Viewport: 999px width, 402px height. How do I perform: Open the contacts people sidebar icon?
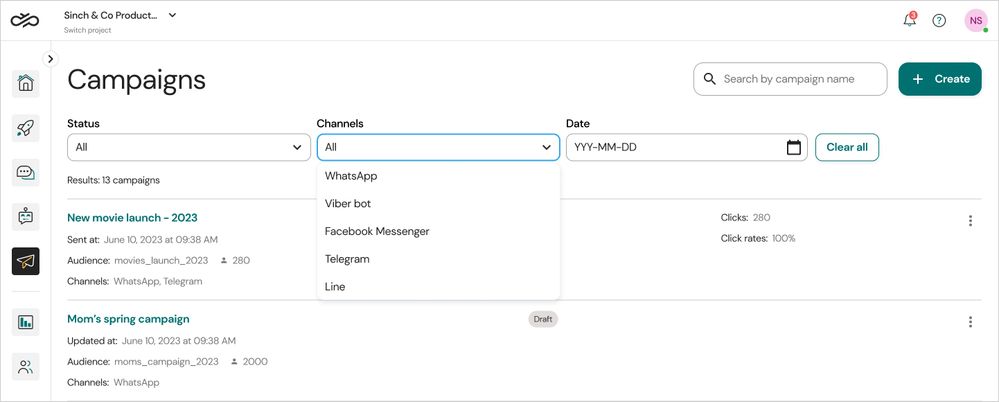point(26,367)
